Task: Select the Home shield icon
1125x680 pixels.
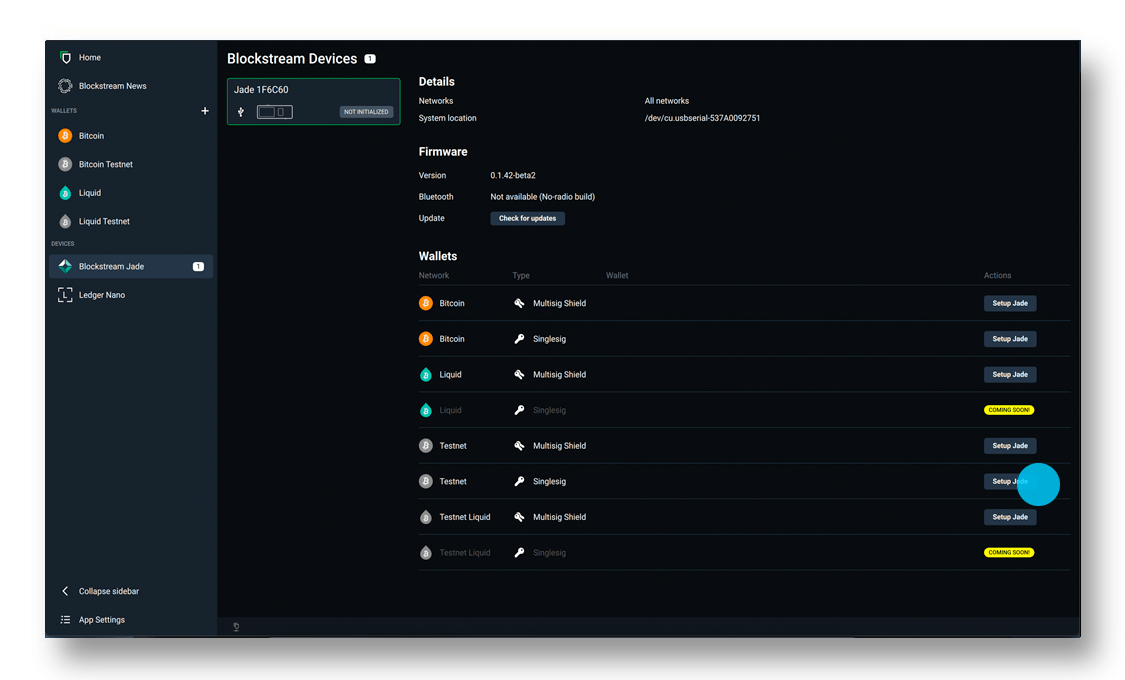Action: pos(65,57)
